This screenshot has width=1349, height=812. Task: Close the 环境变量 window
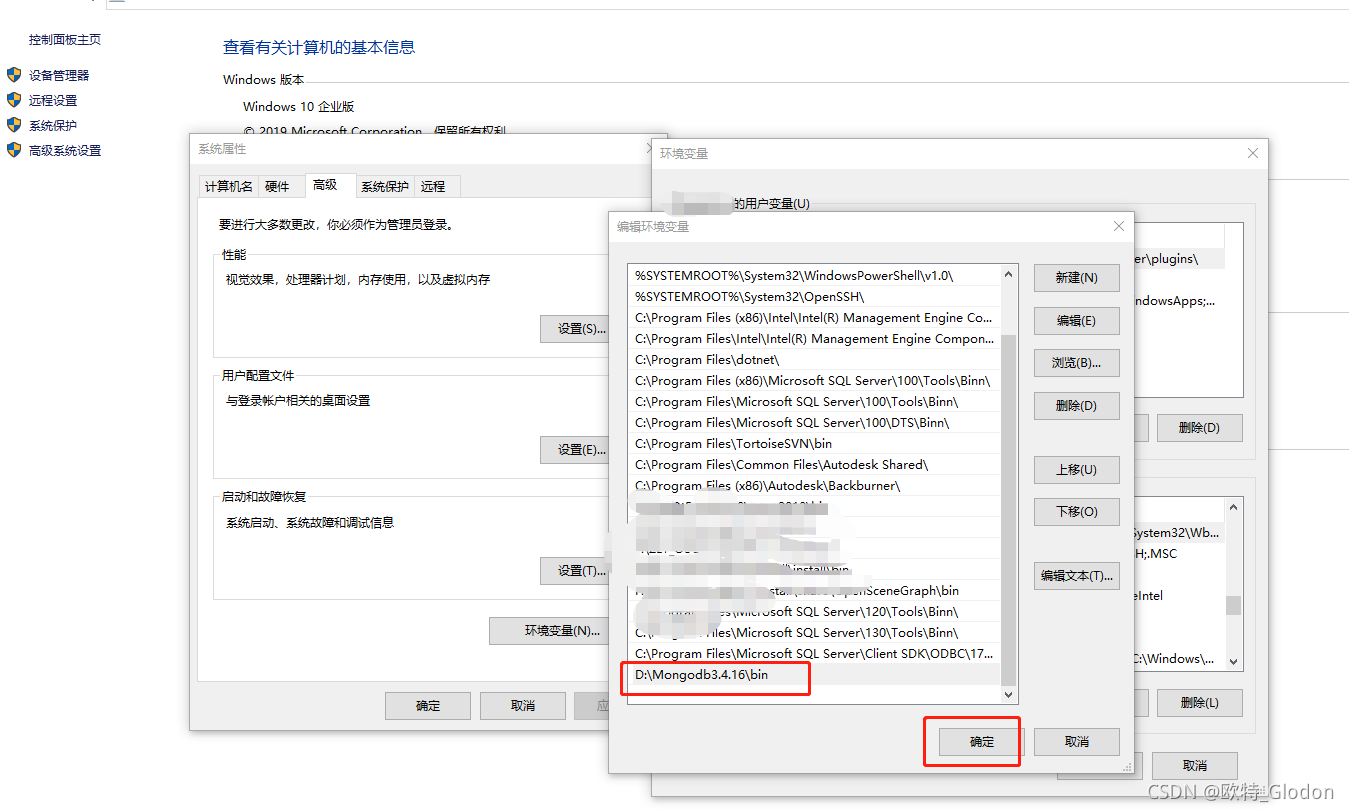click(x=1253, y=153)
